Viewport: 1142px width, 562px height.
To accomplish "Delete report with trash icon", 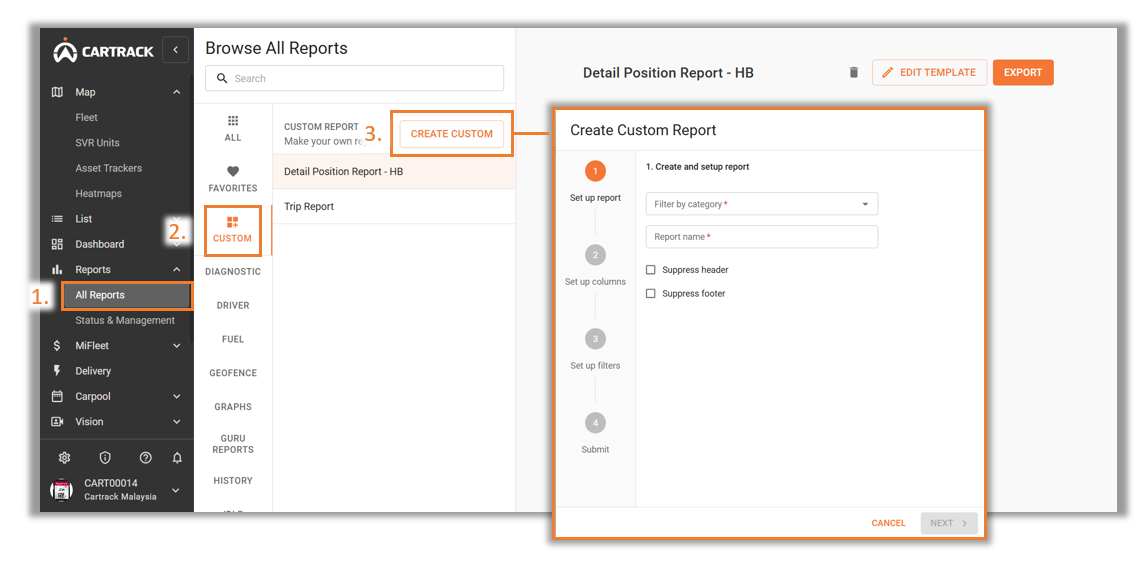I will (x=854, y=72).
